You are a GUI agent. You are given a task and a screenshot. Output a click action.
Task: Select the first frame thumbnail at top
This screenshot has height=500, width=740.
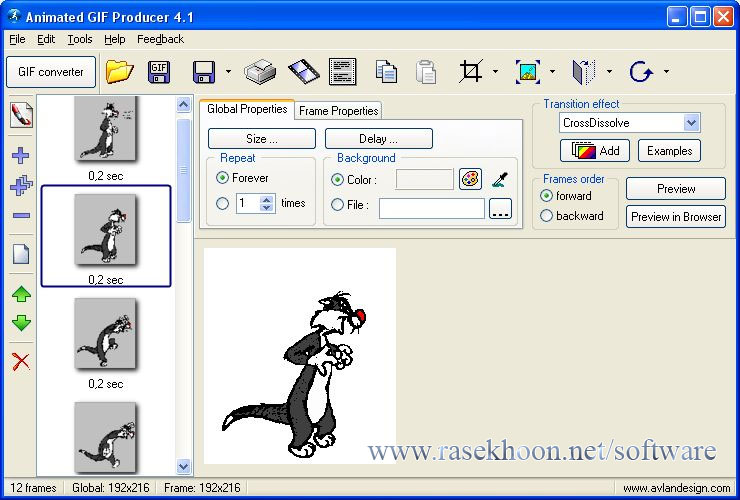tap(105, 128)
